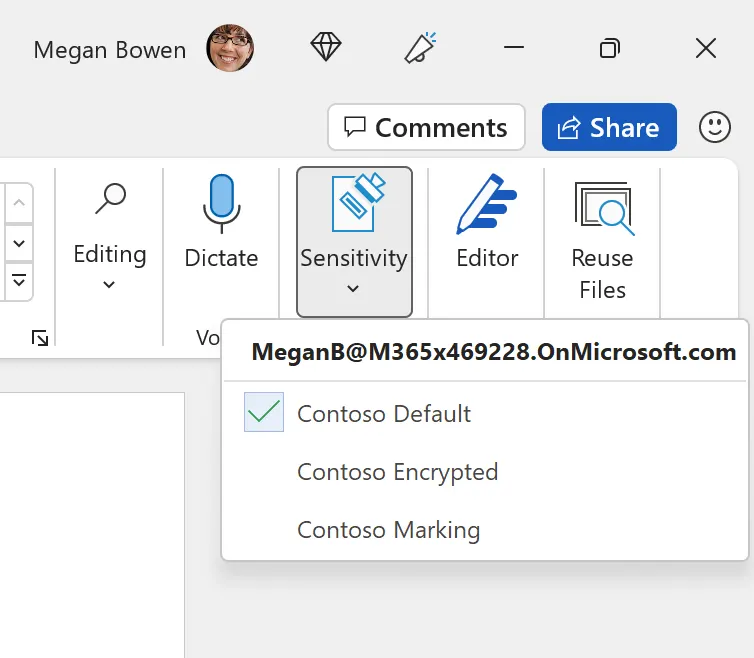Expand the styles gallery More arrow
This screenshot has width=754, height=658.
click(x=19, y=281)
